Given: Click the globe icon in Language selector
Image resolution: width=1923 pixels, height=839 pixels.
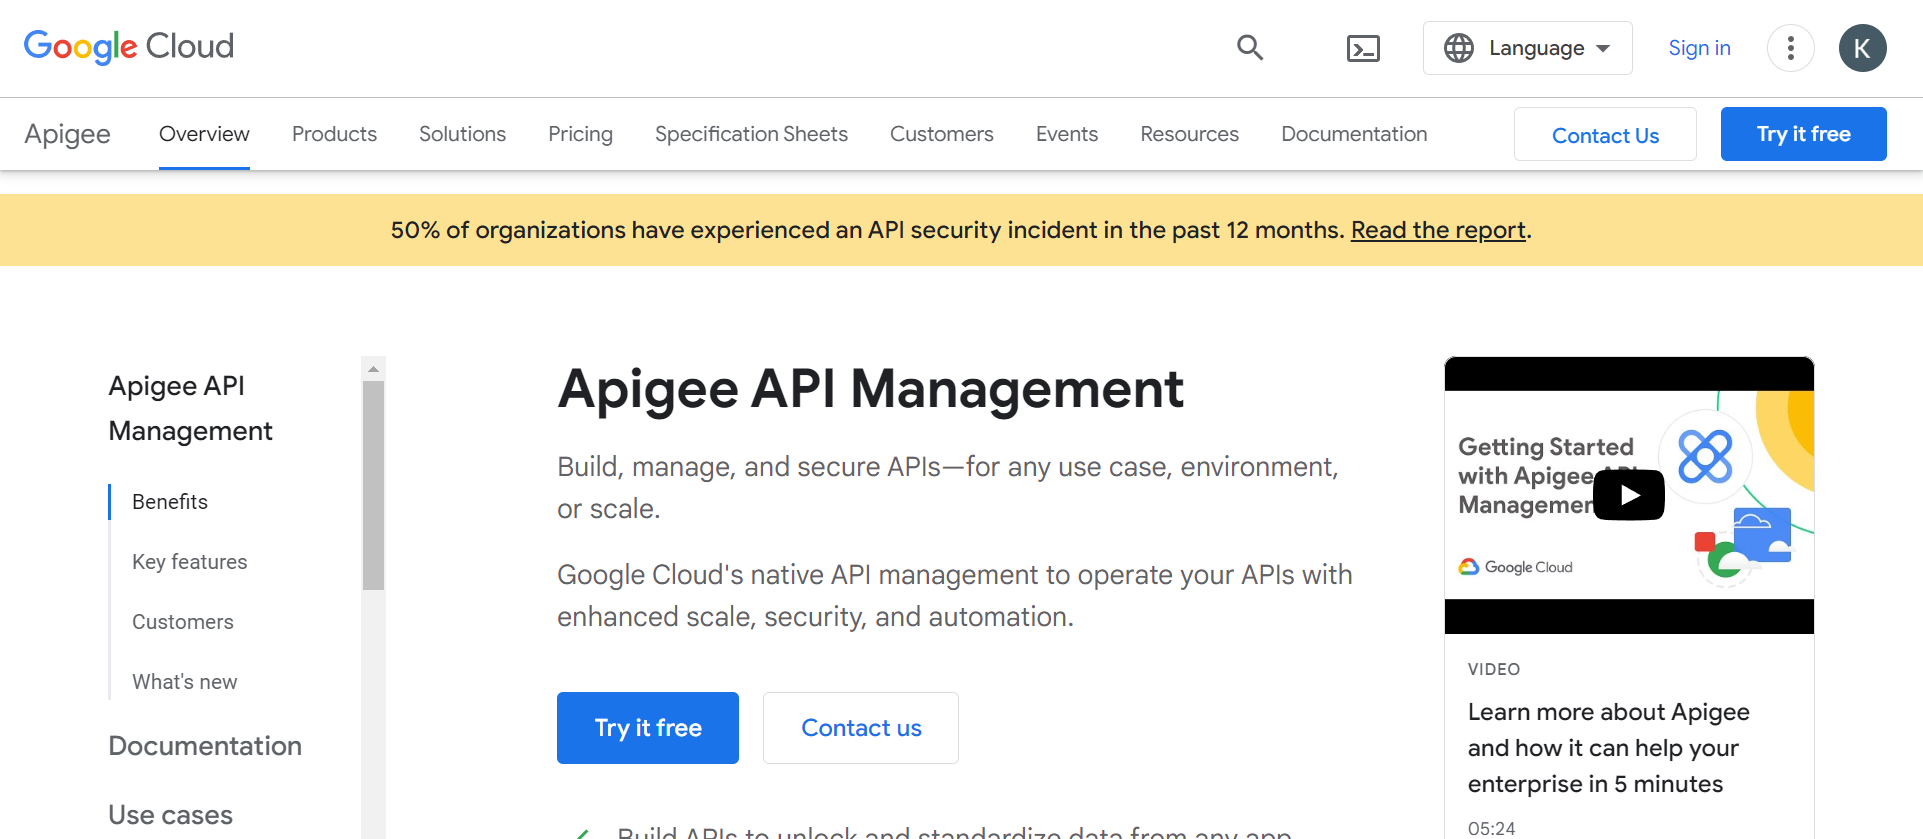Looking at the screenshot, I should point(1459,48).
